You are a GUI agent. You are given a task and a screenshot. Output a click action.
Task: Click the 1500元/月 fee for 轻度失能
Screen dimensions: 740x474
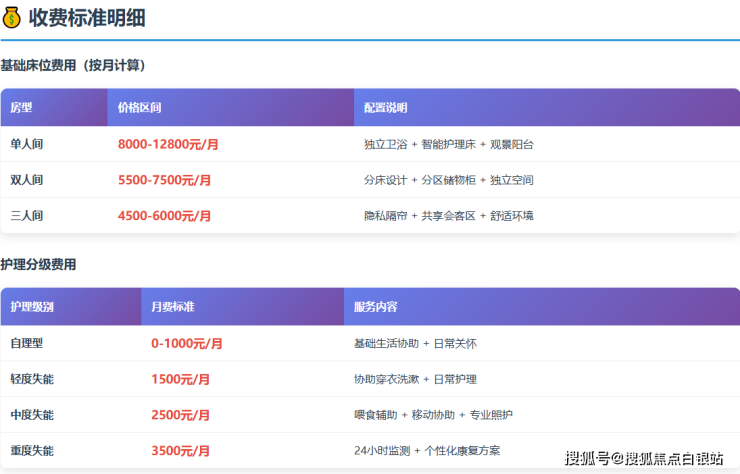point(180,379)
